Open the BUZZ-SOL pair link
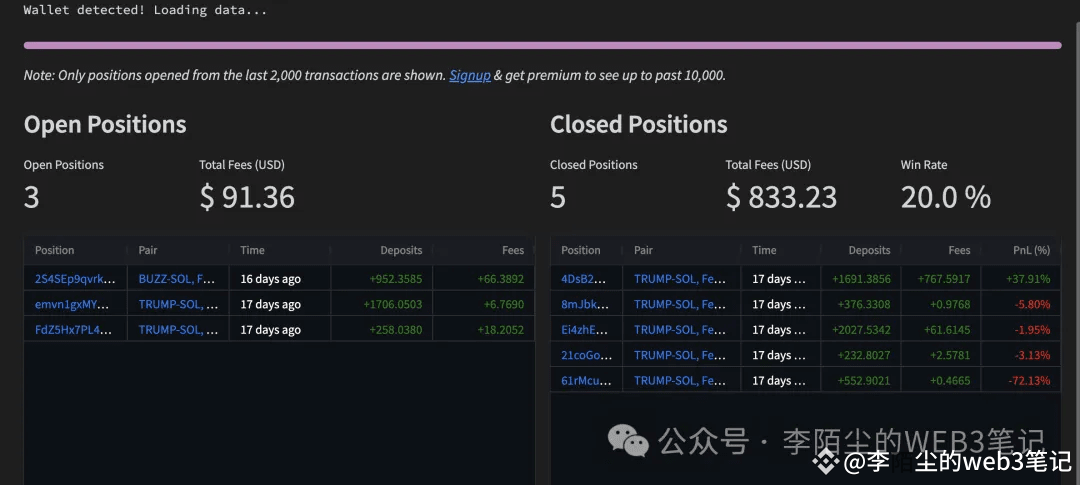Image resolution: width=1080 pixels, height=485 pixels. point(178,279)
